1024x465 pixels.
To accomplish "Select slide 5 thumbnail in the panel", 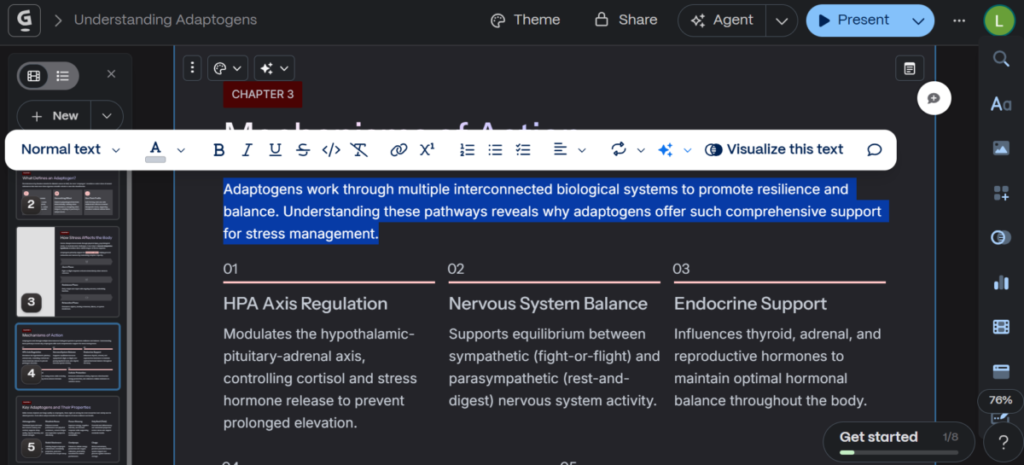I will [68, 428].
